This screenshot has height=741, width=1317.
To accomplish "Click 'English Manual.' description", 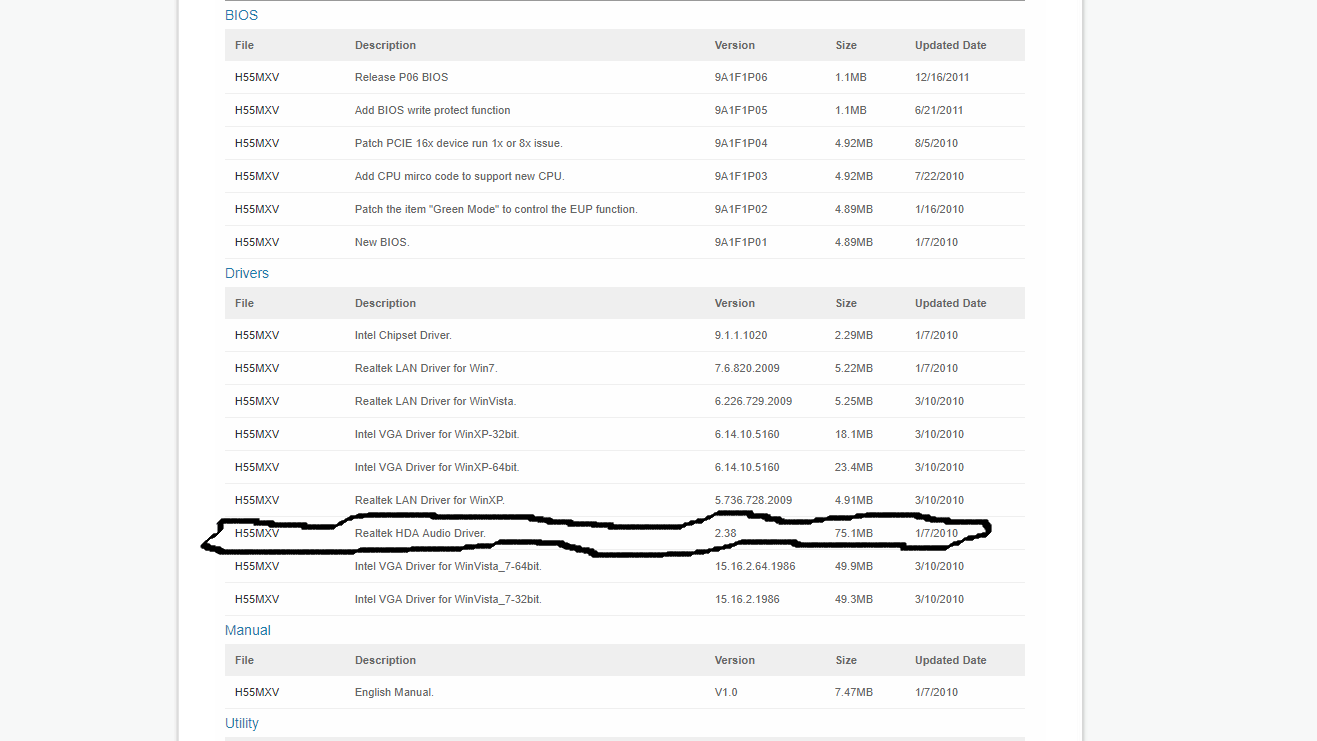I will (x=394, y=692).
